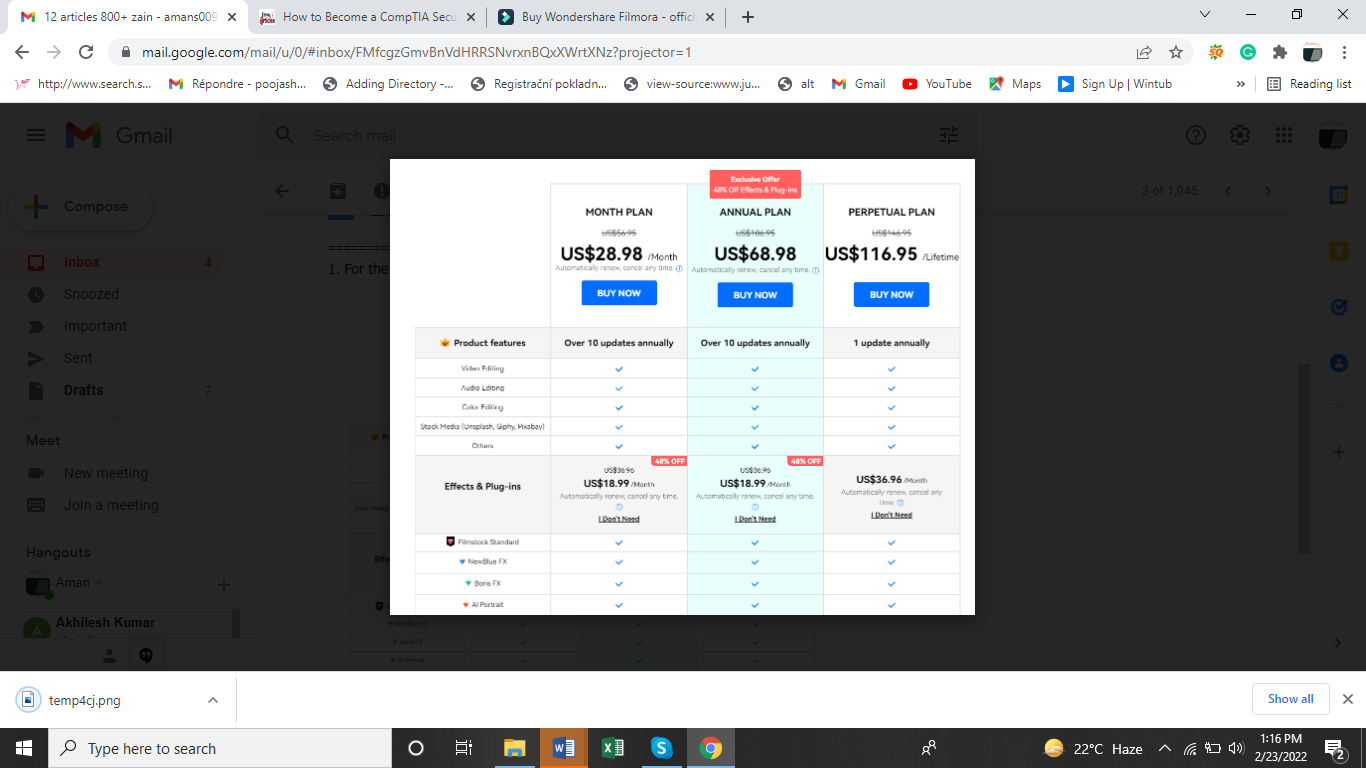Open Maps bookmark
Screen dimensions: 1366x768
(x=1014, y=84)
